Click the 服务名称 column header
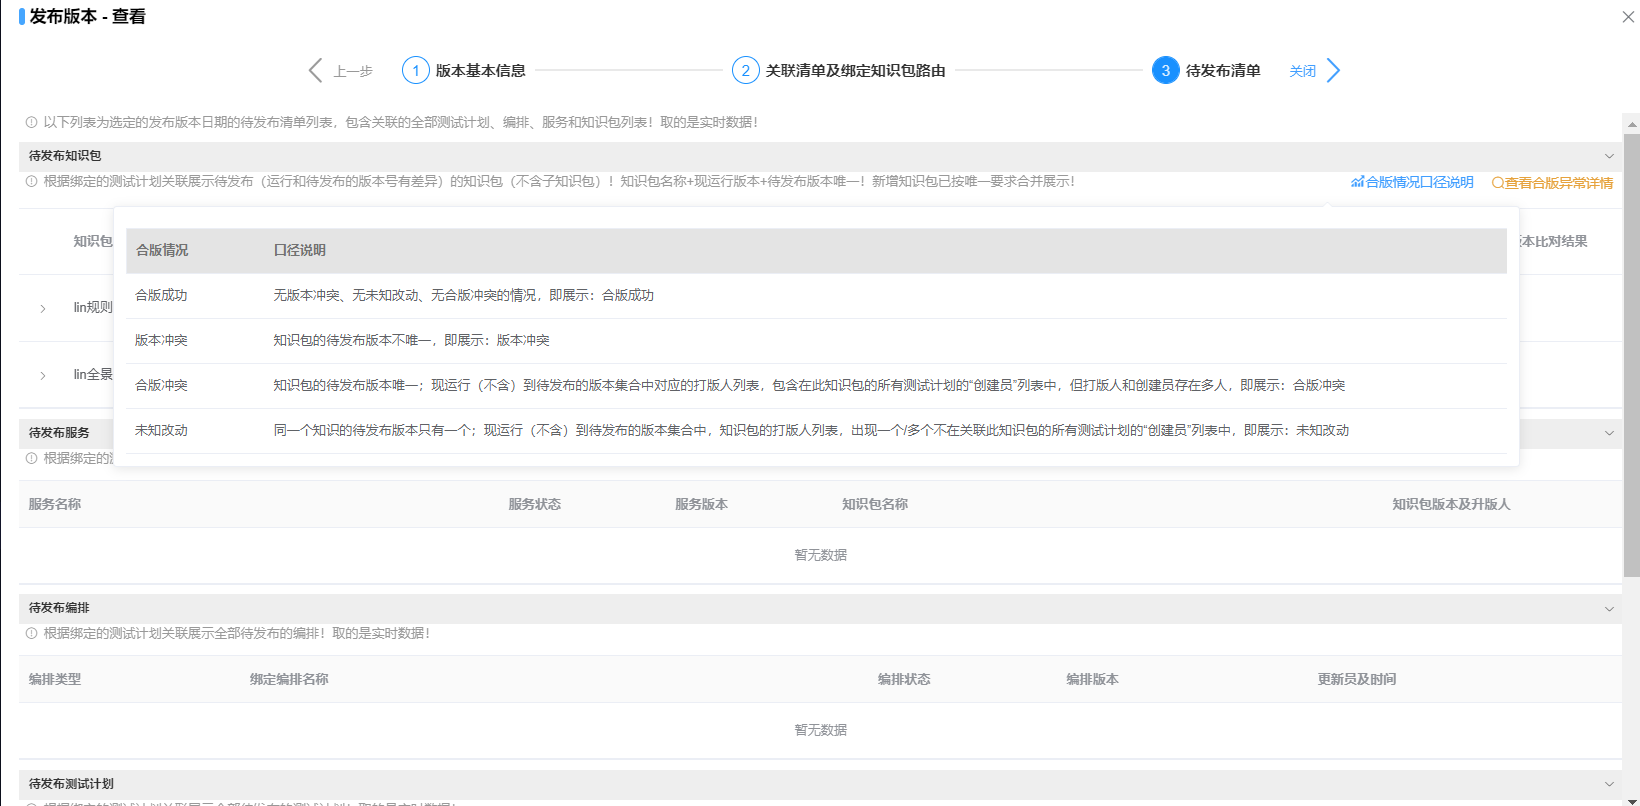Viewport: 1640px width, 806px height. [55, 504]
